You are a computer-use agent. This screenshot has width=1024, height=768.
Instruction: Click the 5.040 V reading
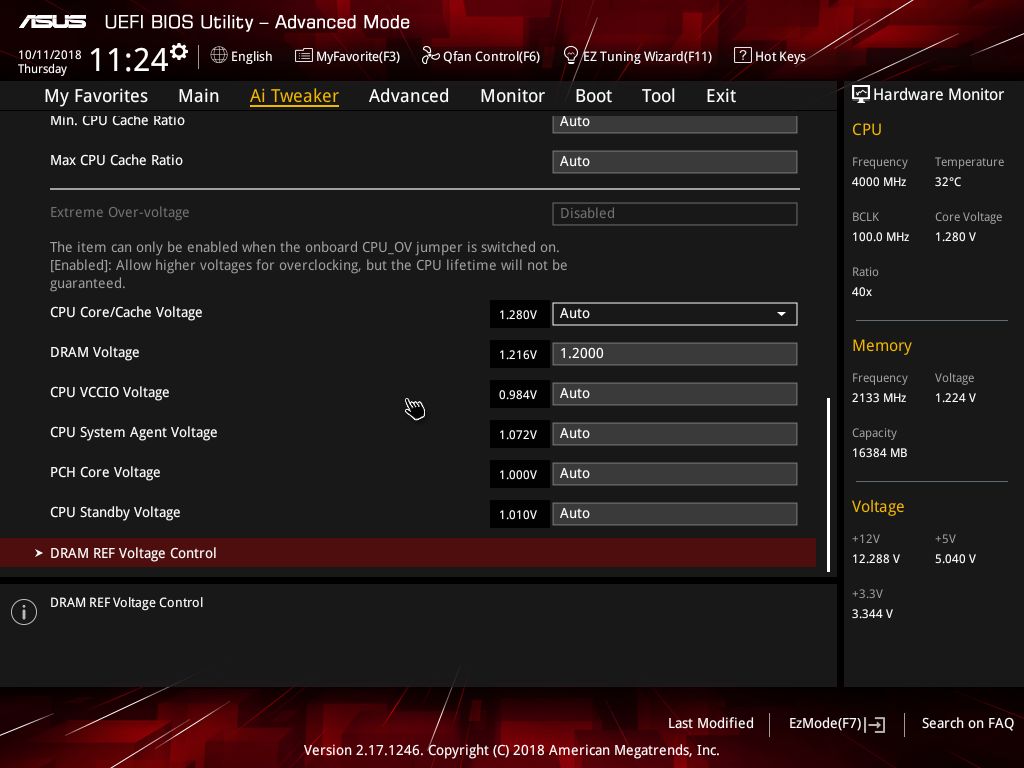click(x=955, y=559)
